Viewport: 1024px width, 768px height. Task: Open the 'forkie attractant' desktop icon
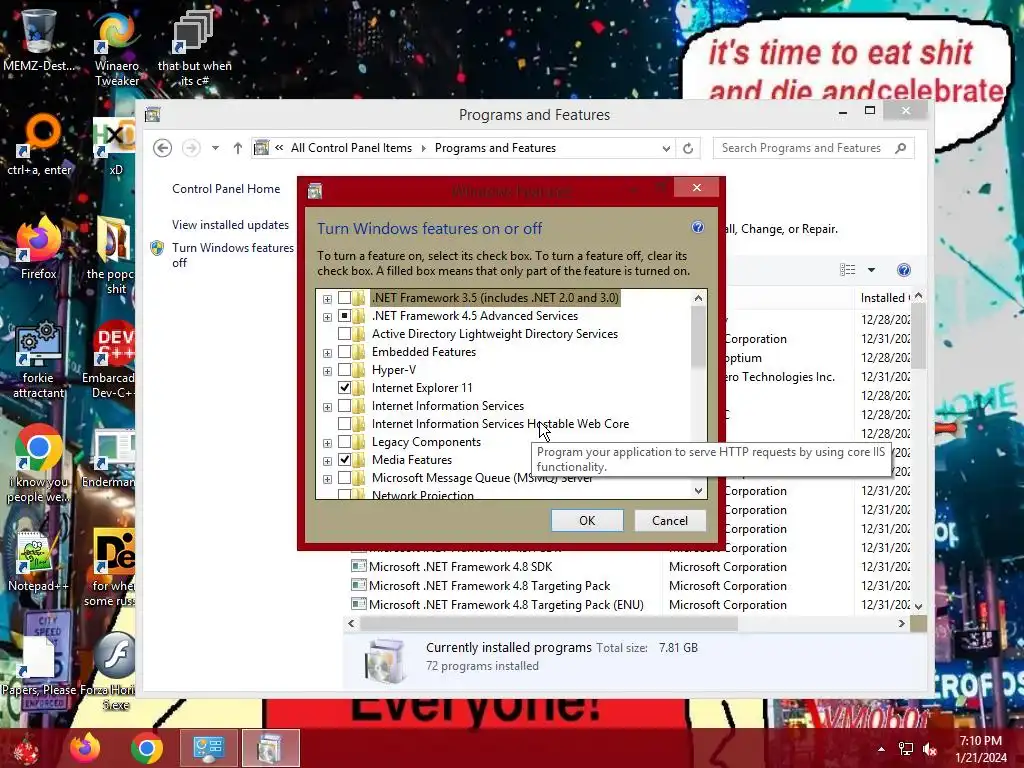coord(38,358)
